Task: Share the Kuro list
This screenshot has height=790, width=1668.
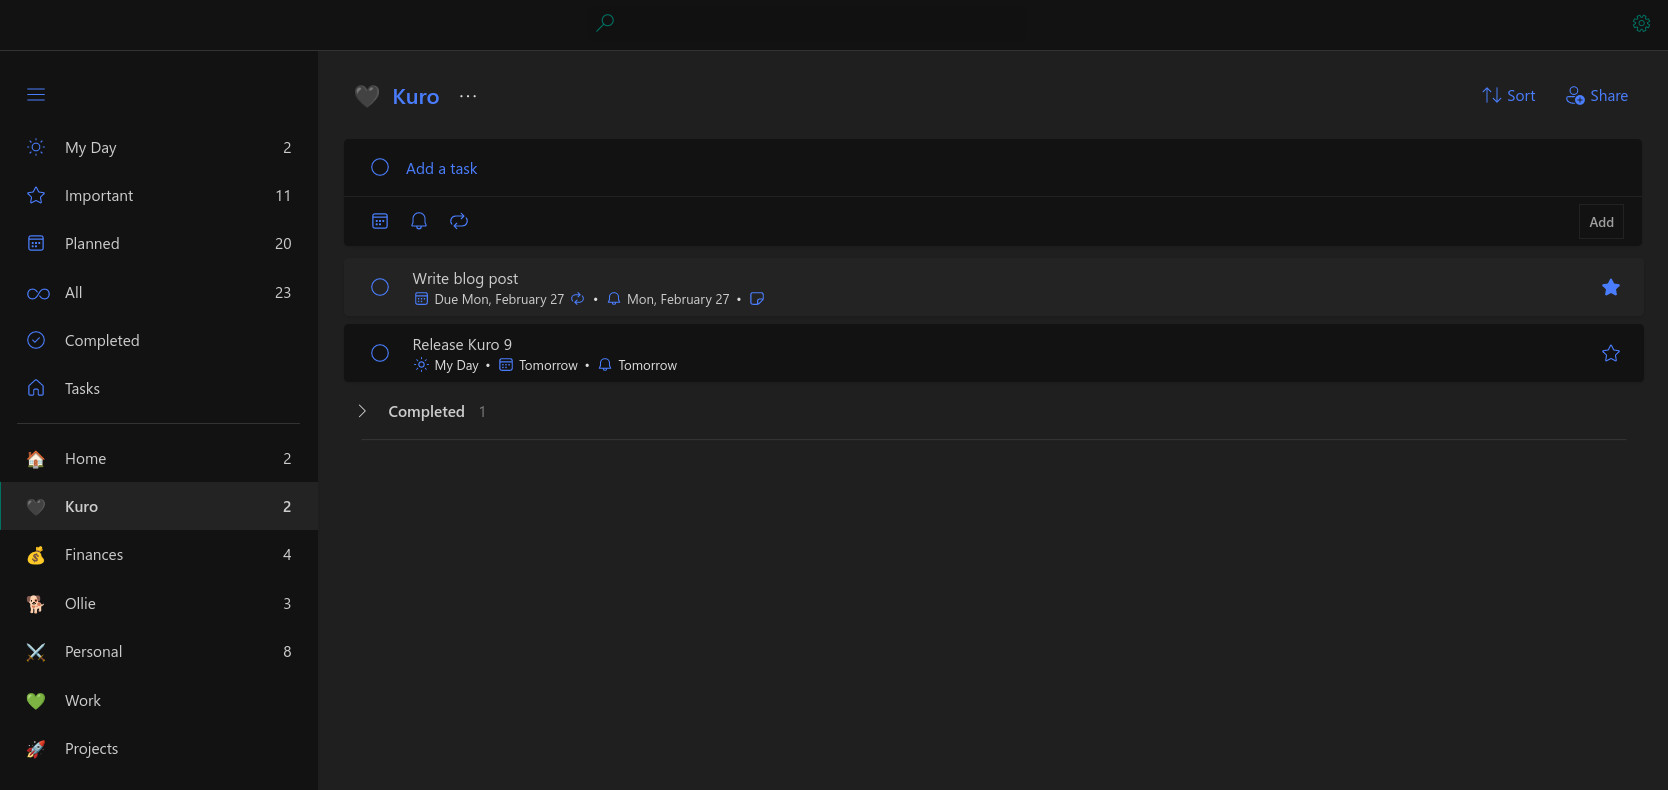Action: (1597, 95)
